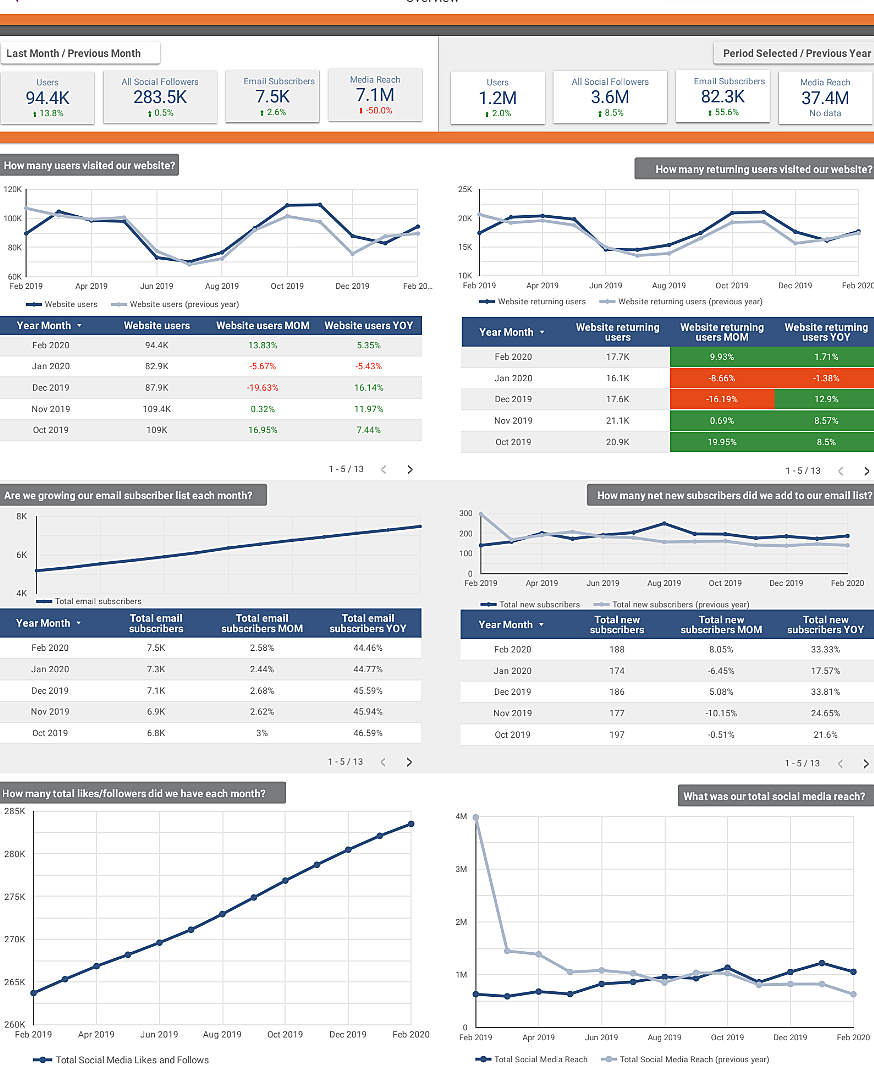The image size is (874, 1075).
Task: Click the Media Reach 7.1M scorecard
Action: (x=375, y=97)
